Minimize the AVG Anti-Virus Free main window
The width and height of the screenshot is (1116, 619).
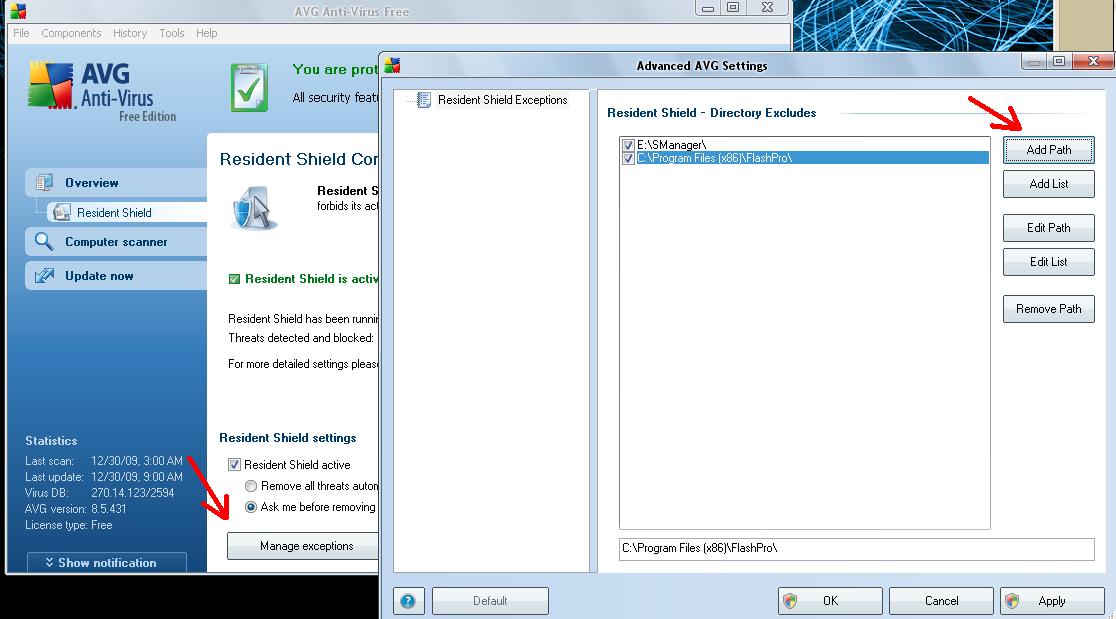[707, 9]
